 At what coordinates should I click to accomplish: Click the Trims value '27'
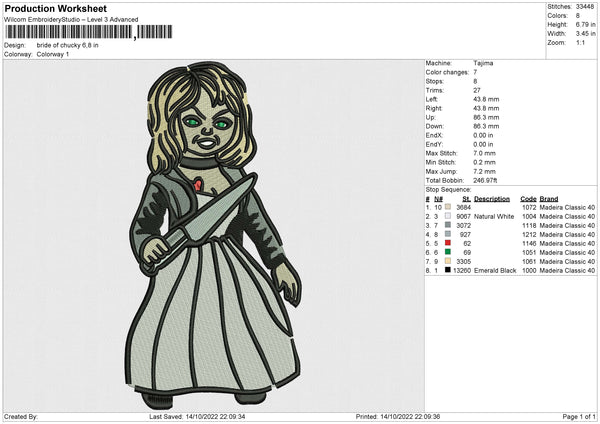(477, 90)
